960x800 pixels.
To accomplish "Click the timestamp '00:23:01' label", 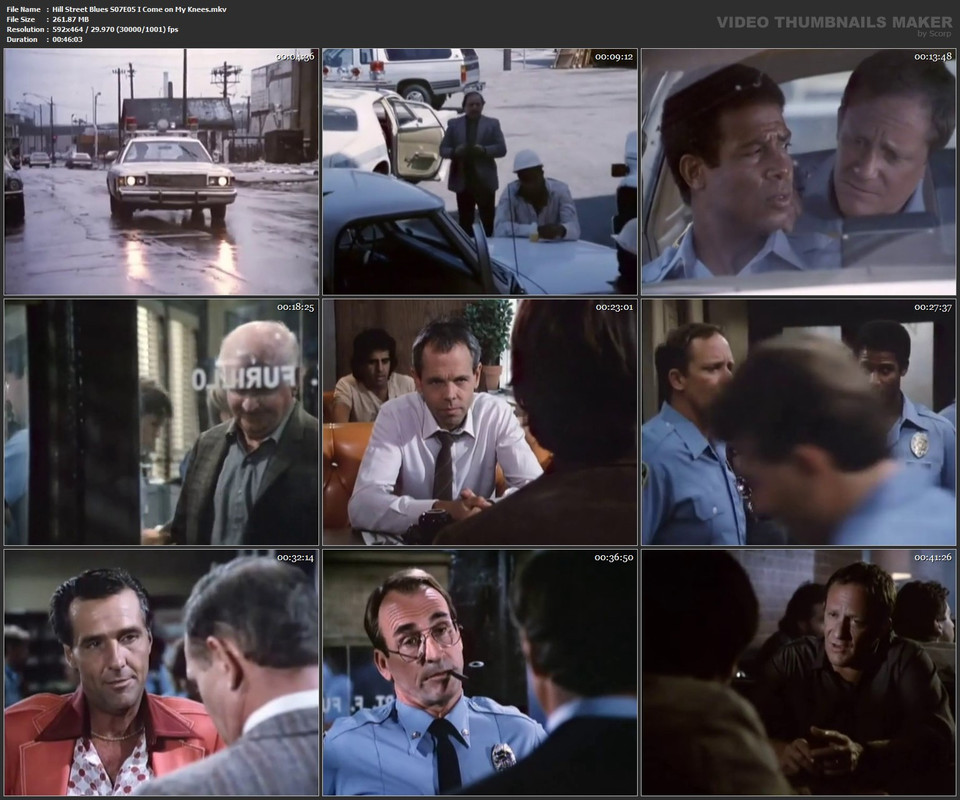I will pyautogui.click(x=614, y=307).
